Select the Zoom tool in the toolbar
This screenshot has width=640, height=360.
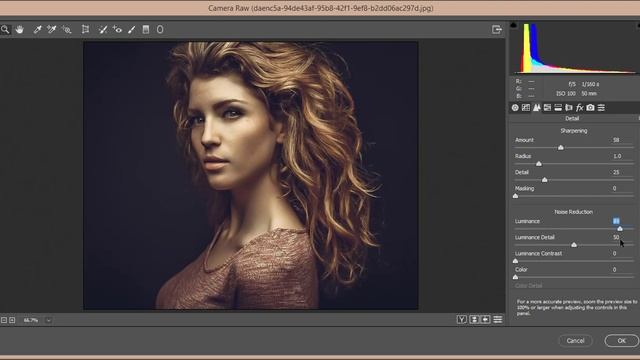pos(5,29)
